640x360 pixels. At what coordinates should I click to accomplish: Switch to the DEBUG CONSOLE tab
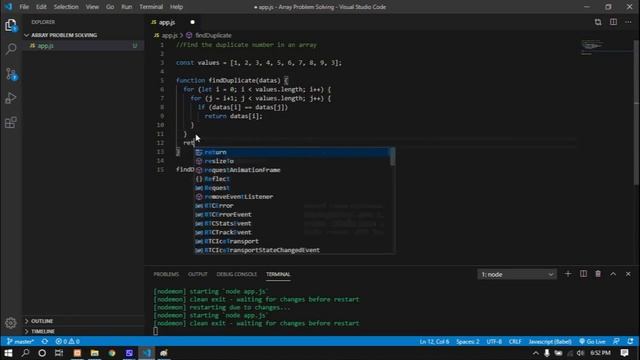point(236,274)
